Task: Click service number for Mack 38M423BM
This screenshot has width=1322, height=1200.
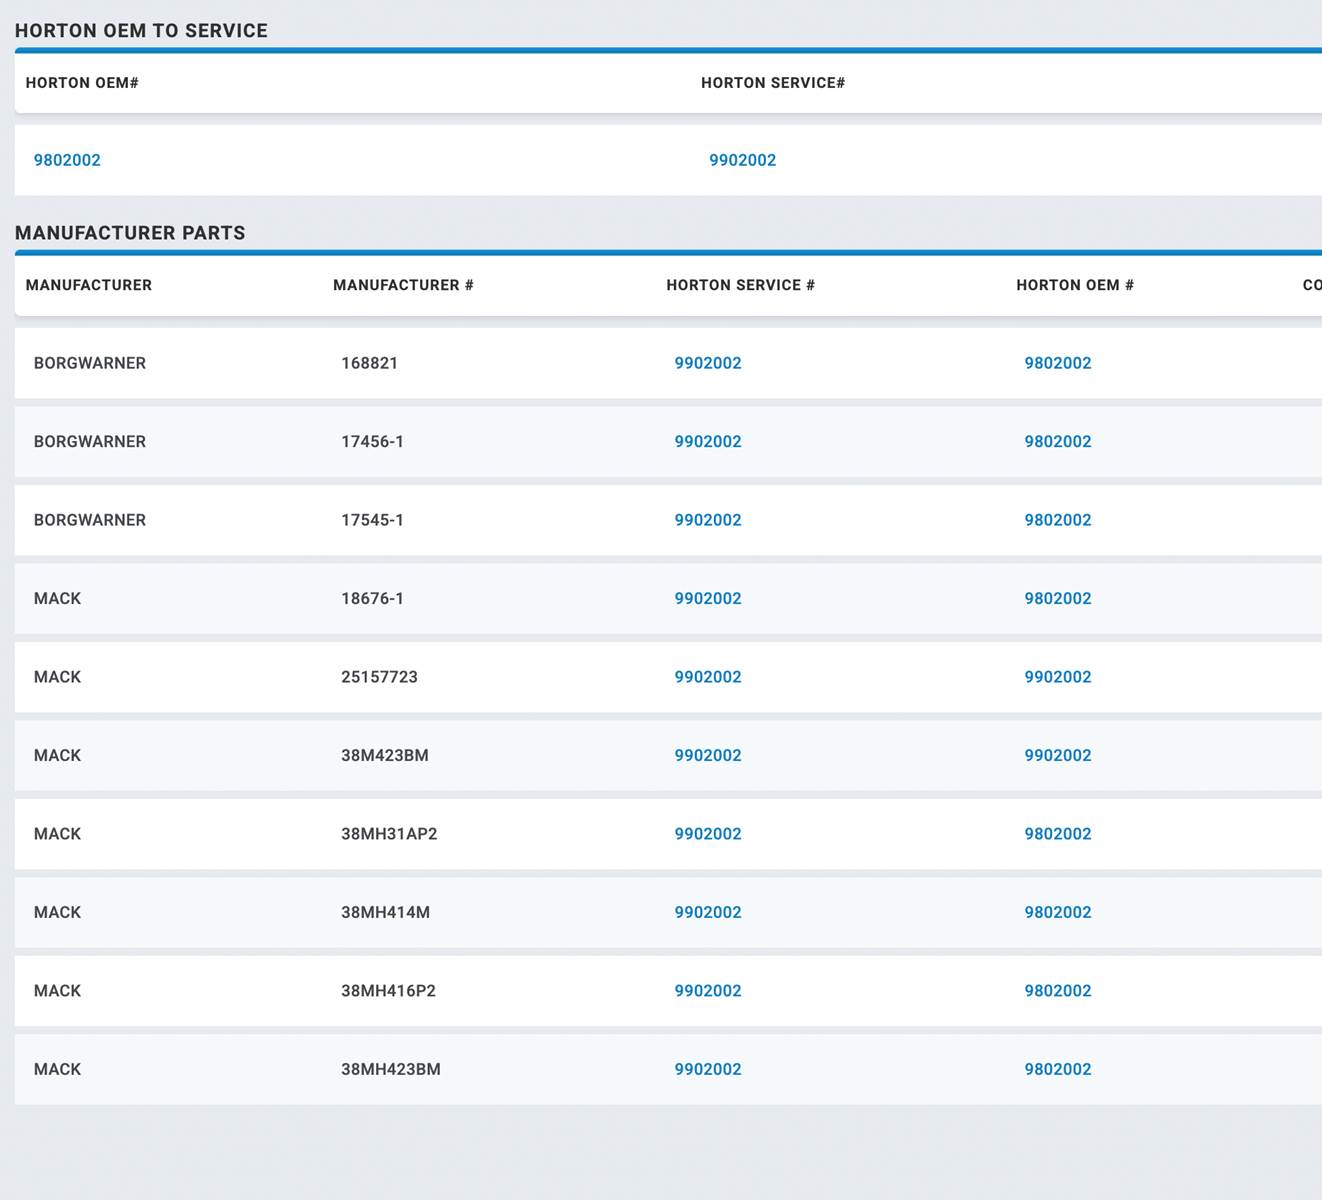Action: point(707,756)
